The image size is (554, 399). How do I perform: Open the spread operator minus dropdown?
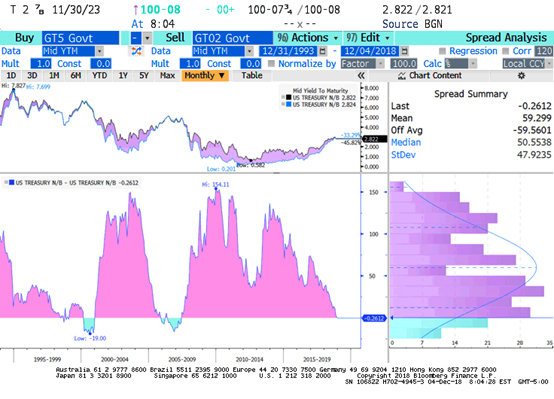147,38
